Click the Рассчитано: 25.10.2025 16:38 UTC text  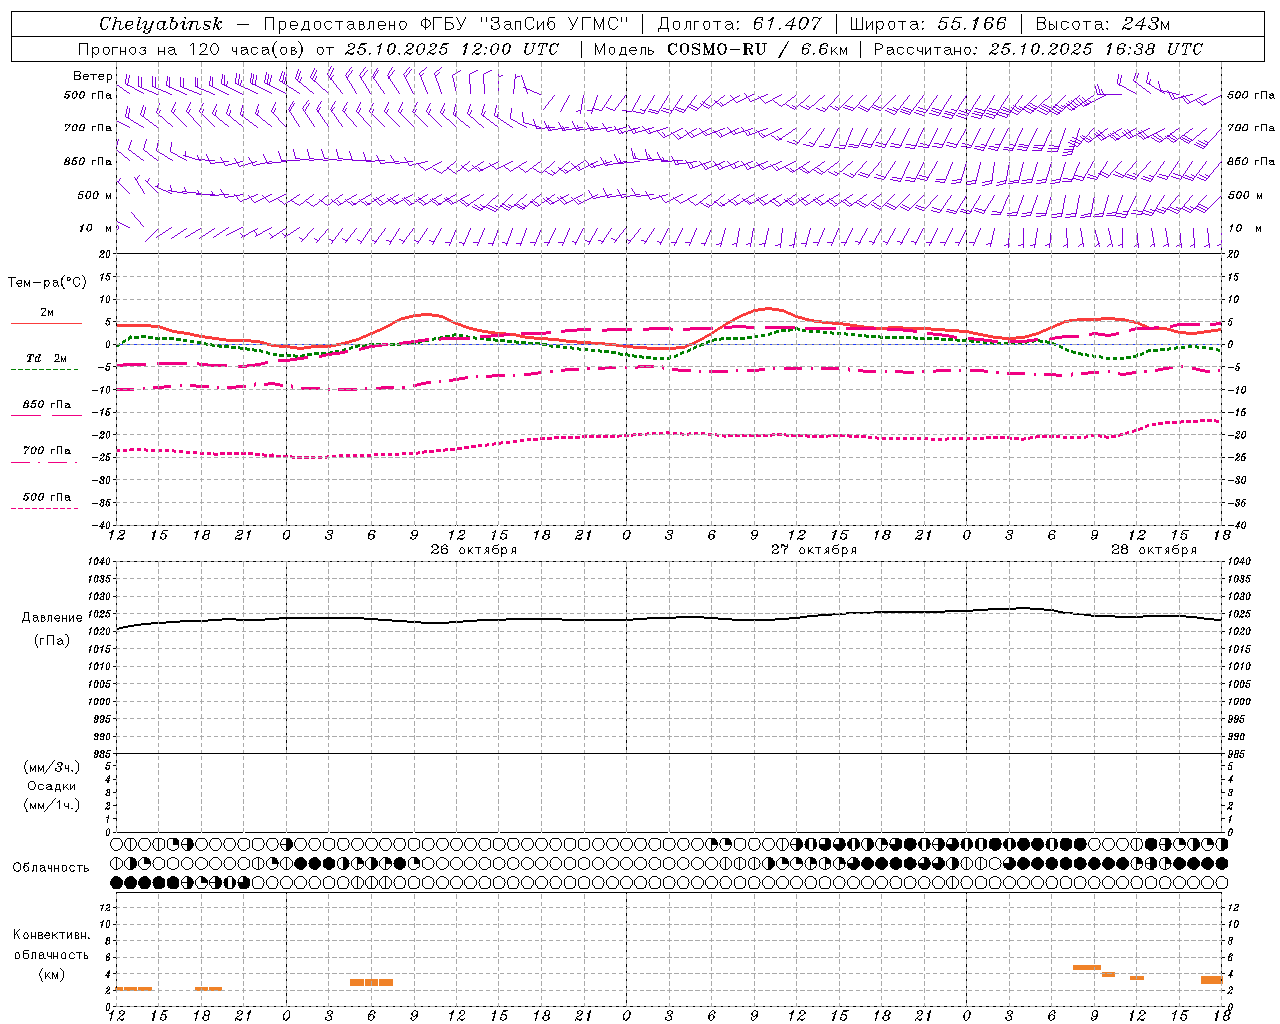(x=1038, y=49)
